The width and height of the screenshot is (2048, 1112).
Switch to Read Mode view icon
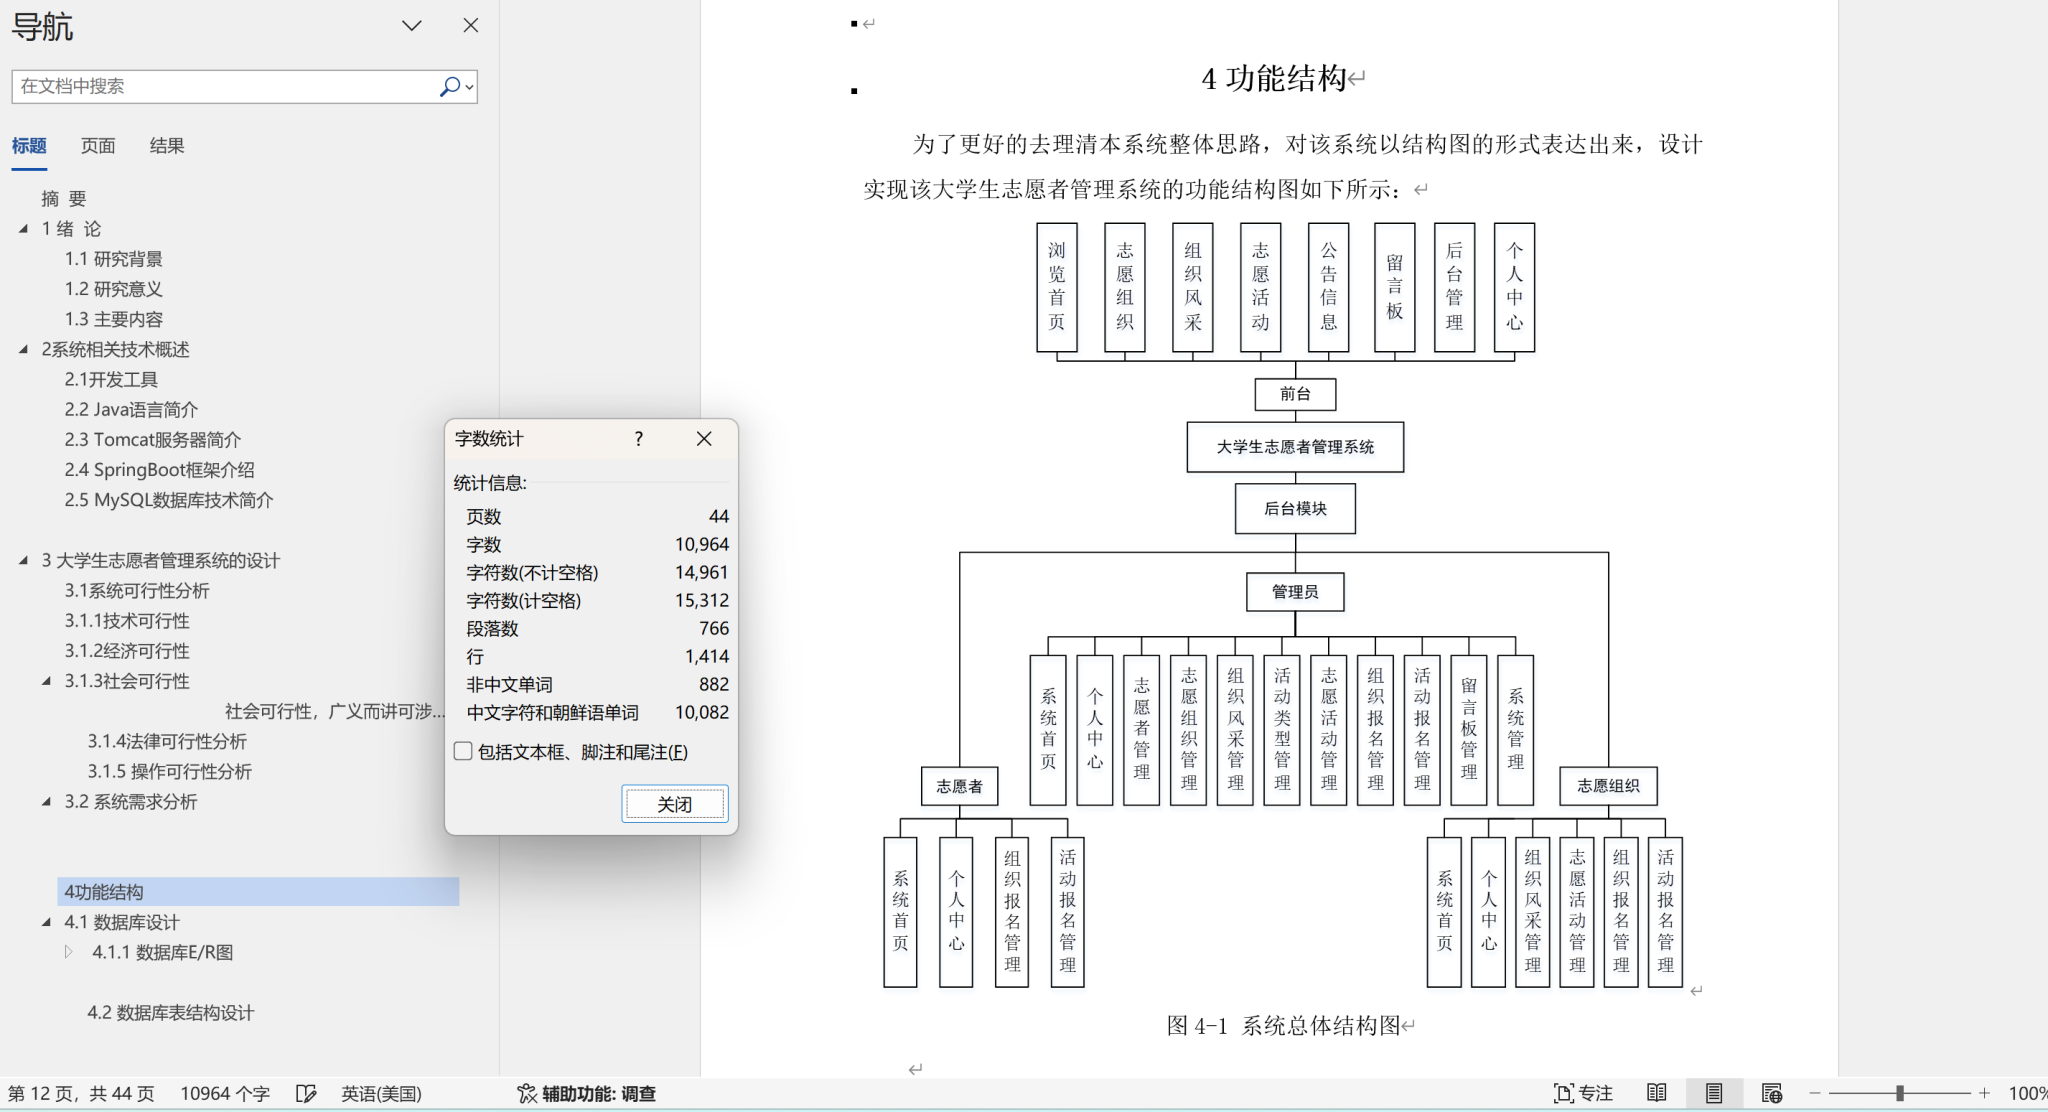(1657, 1094)
